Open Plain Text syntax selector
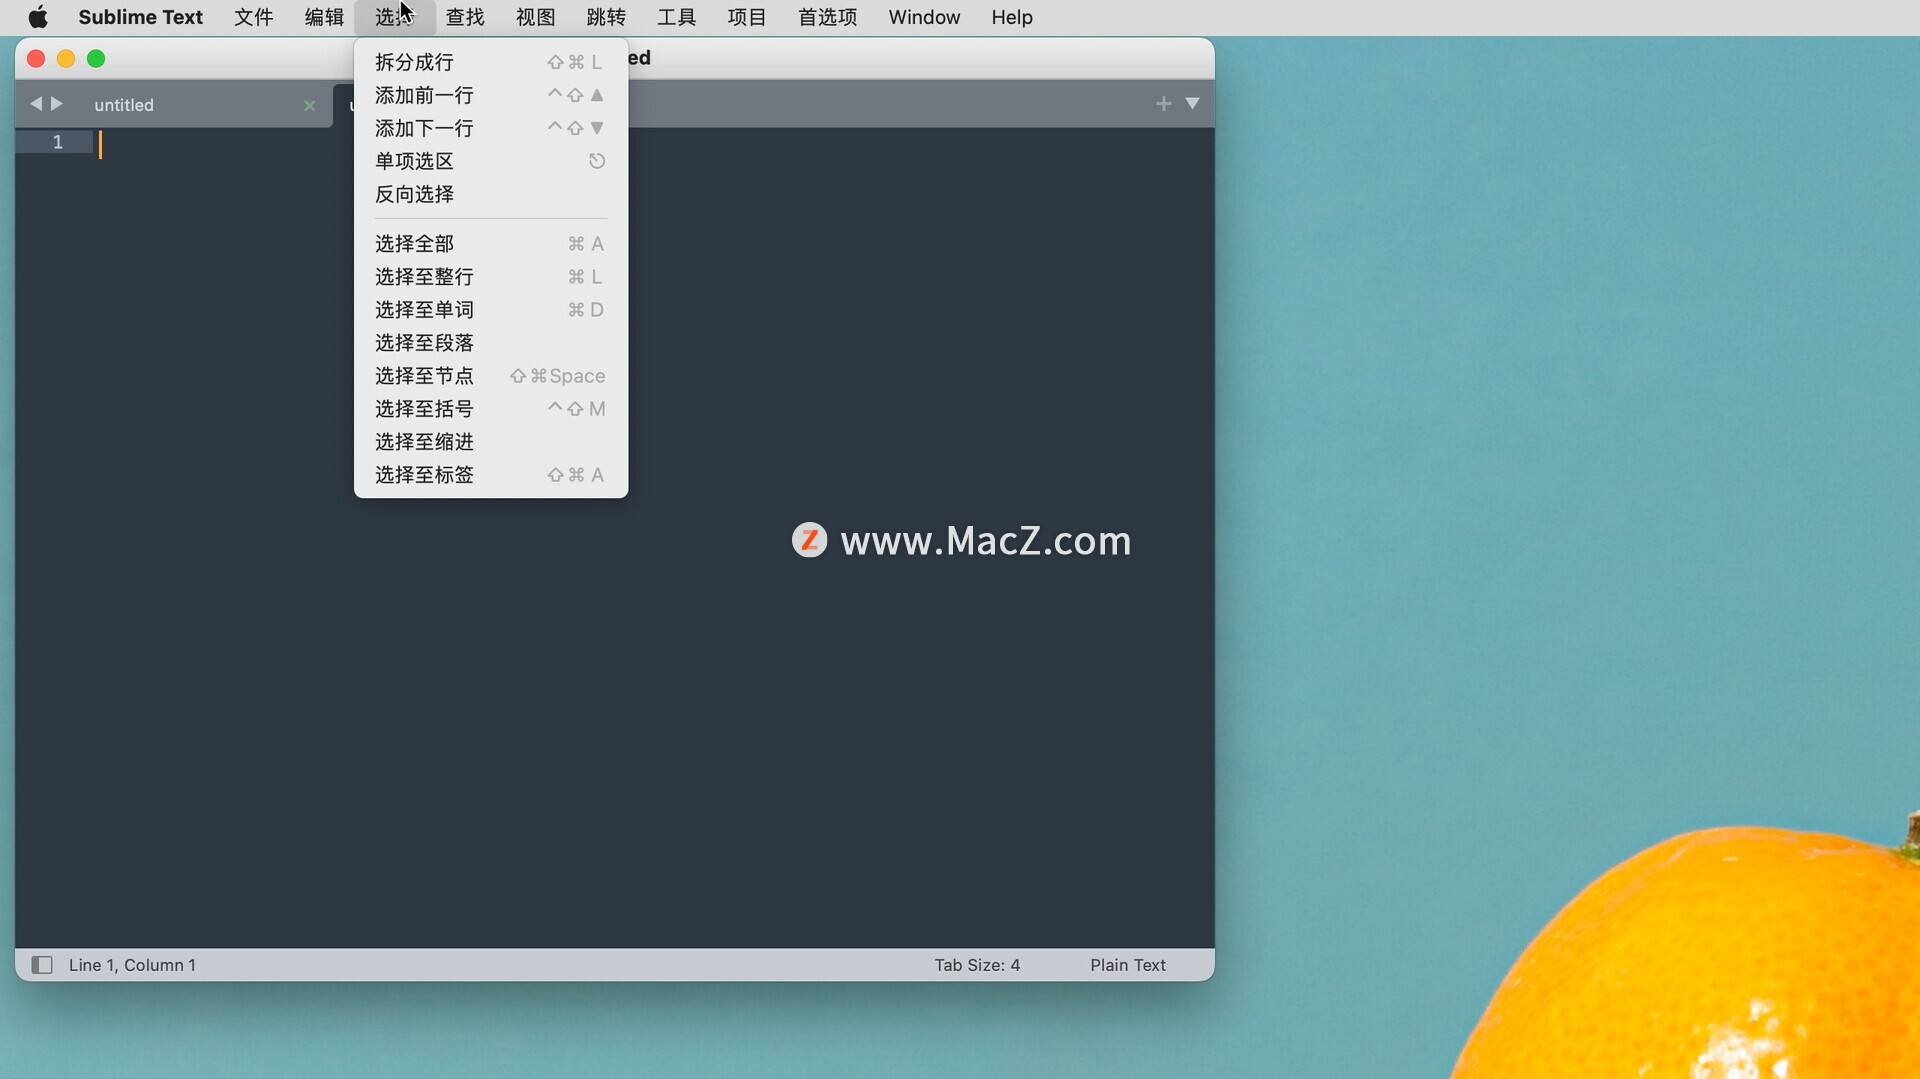1920x1079 pixels. [1127, 965]
